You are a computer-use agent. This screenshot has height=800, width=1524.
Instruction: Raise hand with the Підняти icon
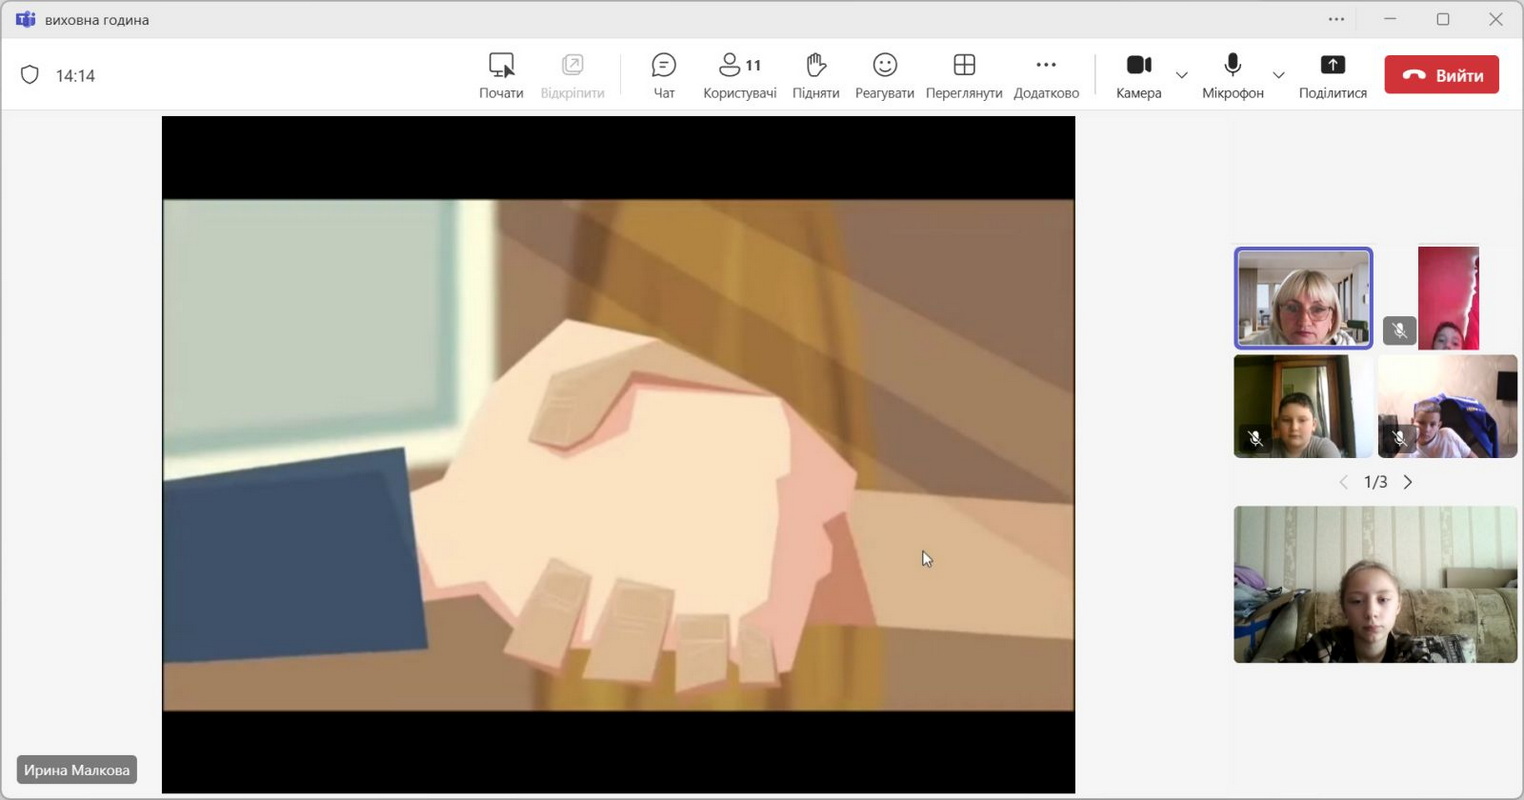coord(815,67)
